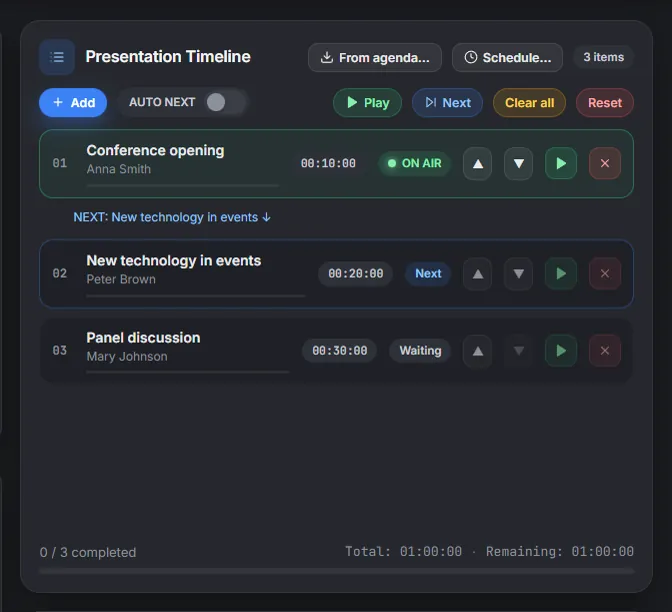Click the Waiting status badge
672x612 pixels.
pos(420,351)
